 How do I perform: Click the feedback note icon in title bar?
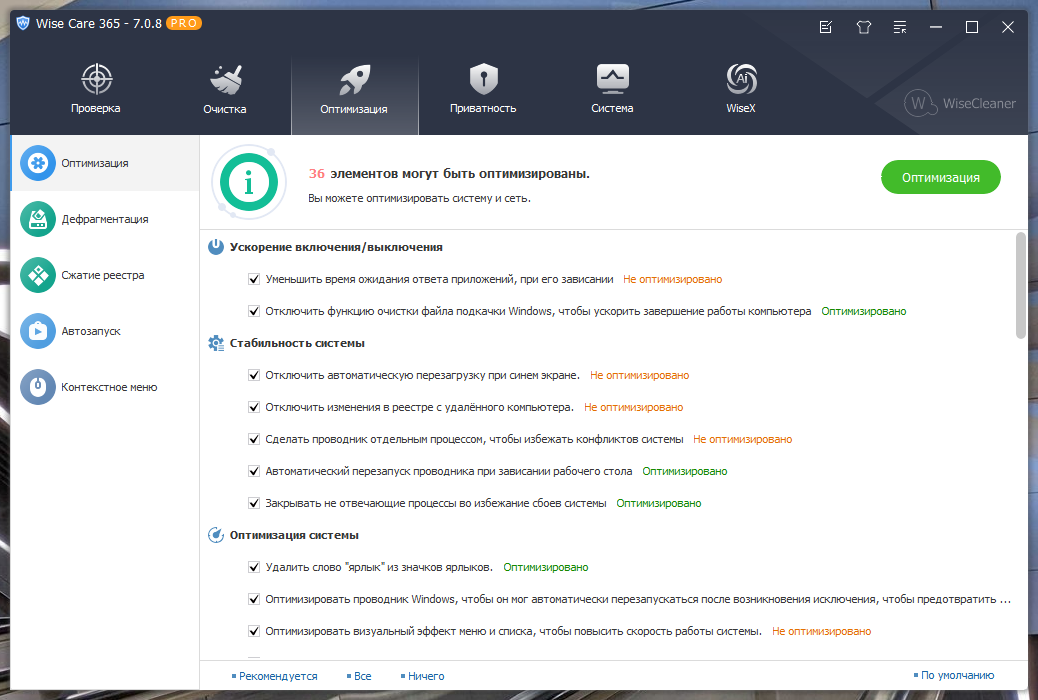[x=826, y=27]
